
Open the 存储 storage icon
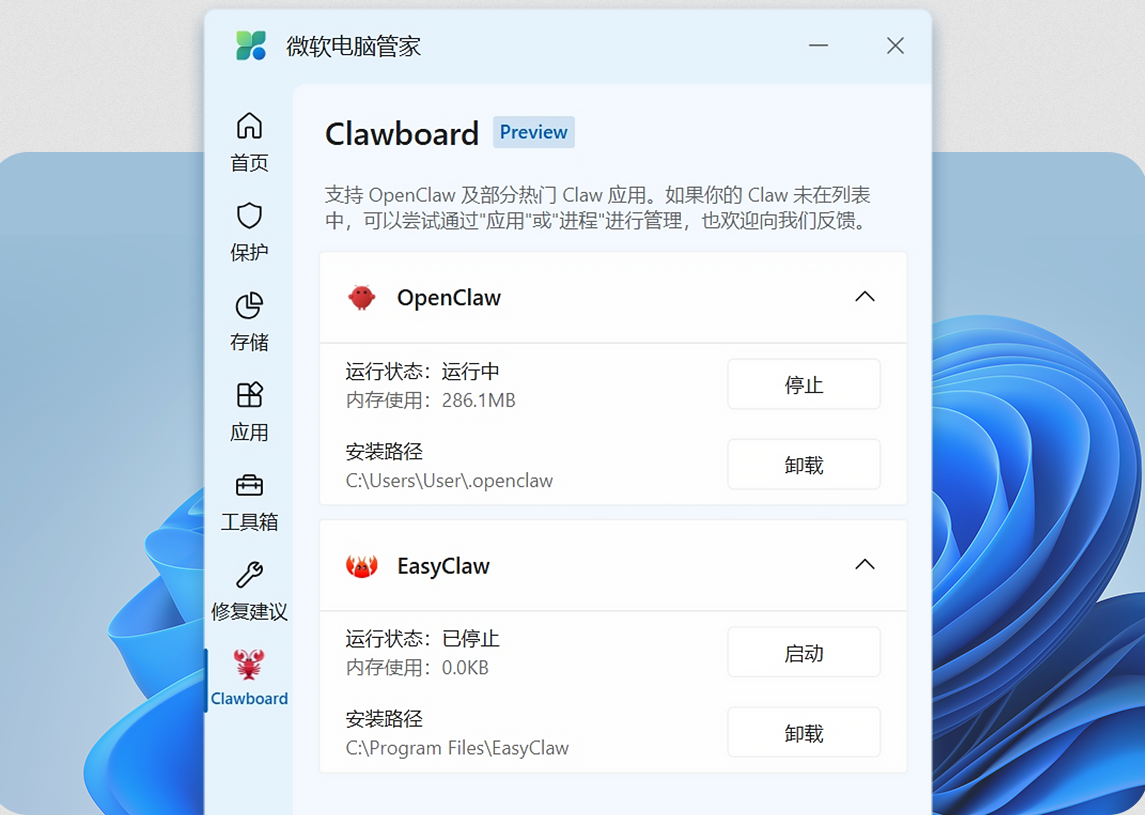coord(248,307)
